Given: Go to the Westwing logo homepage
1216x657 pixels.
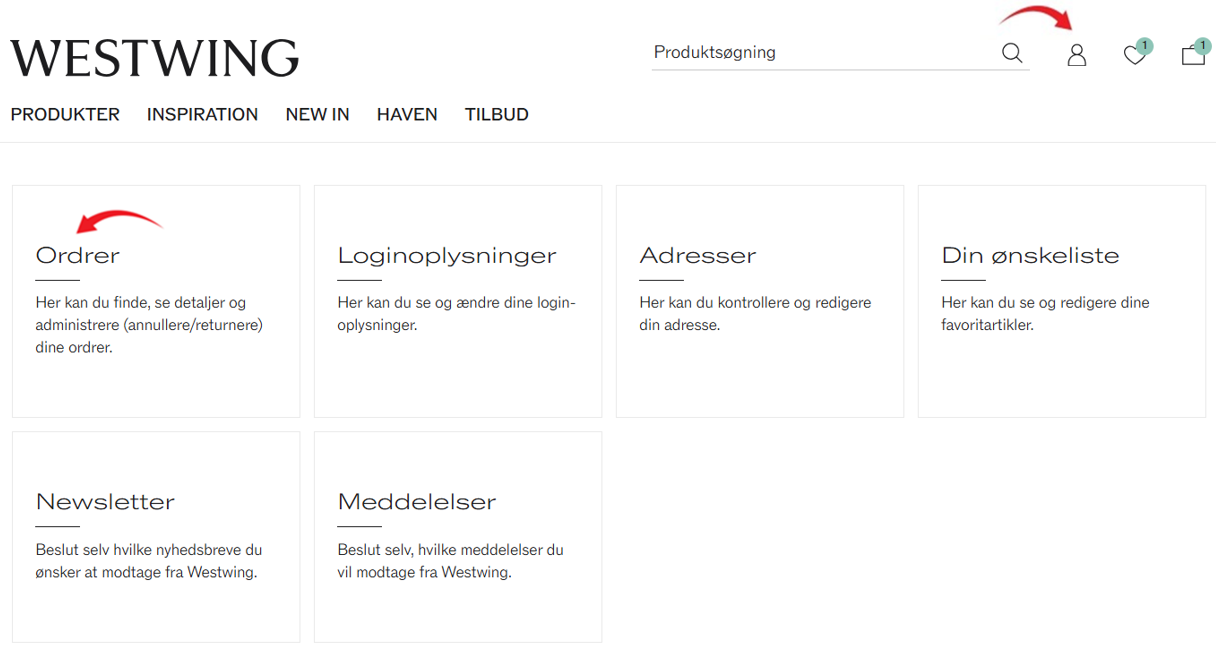Looking at the screenshot, I should (x=155, y=58).
